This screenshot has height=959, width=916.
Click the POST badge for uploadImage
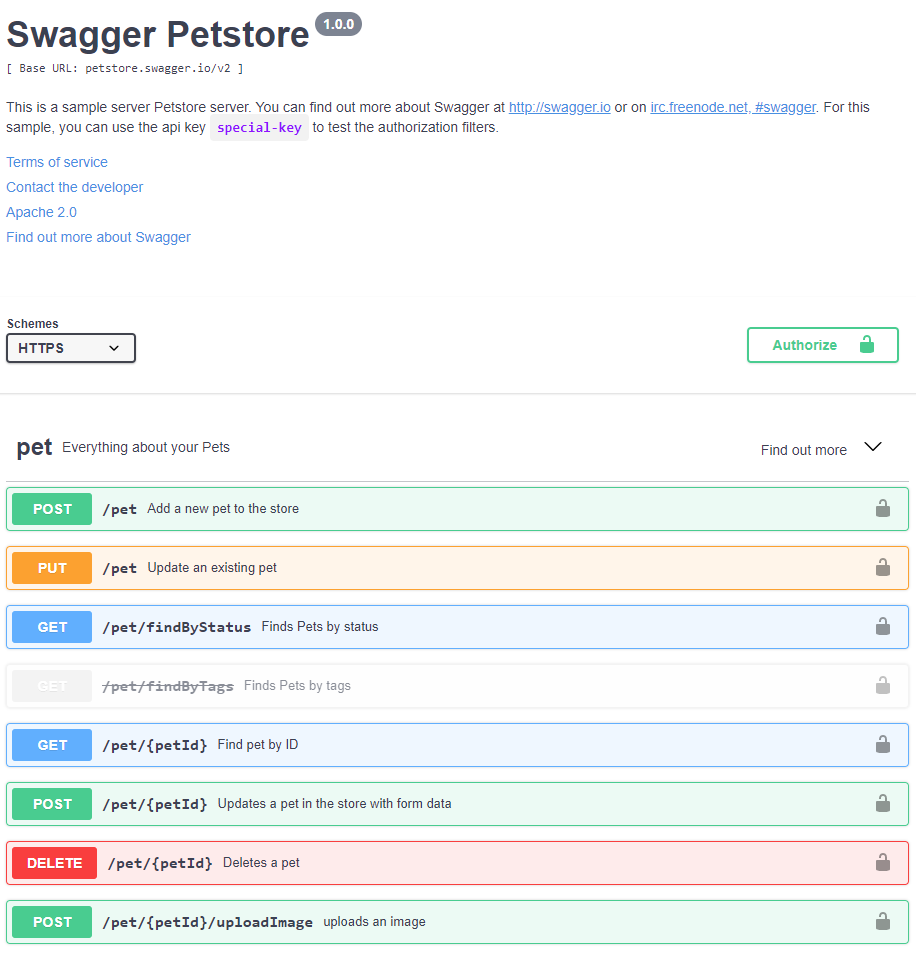(x=52, y=922)
